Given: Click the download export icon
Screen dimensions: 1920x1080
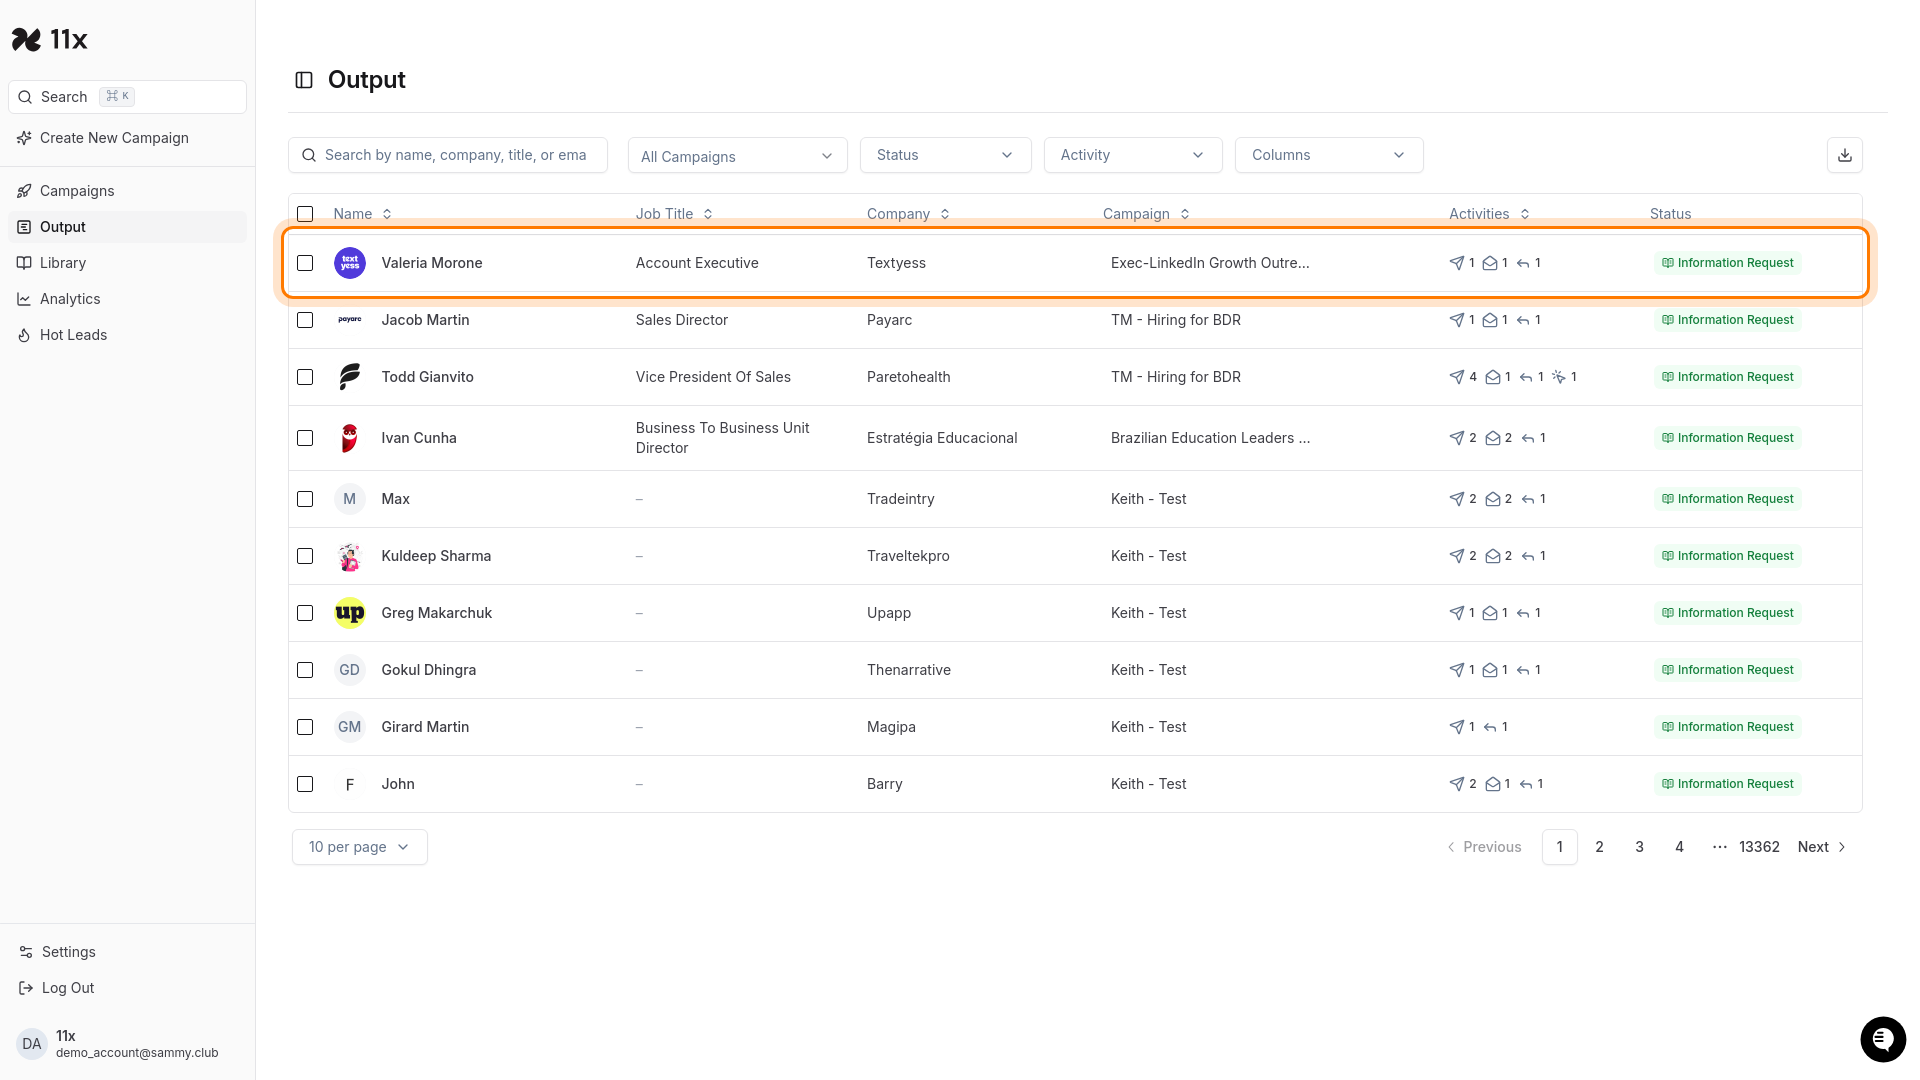Looking at the screenshot, I should (1845, 155).
